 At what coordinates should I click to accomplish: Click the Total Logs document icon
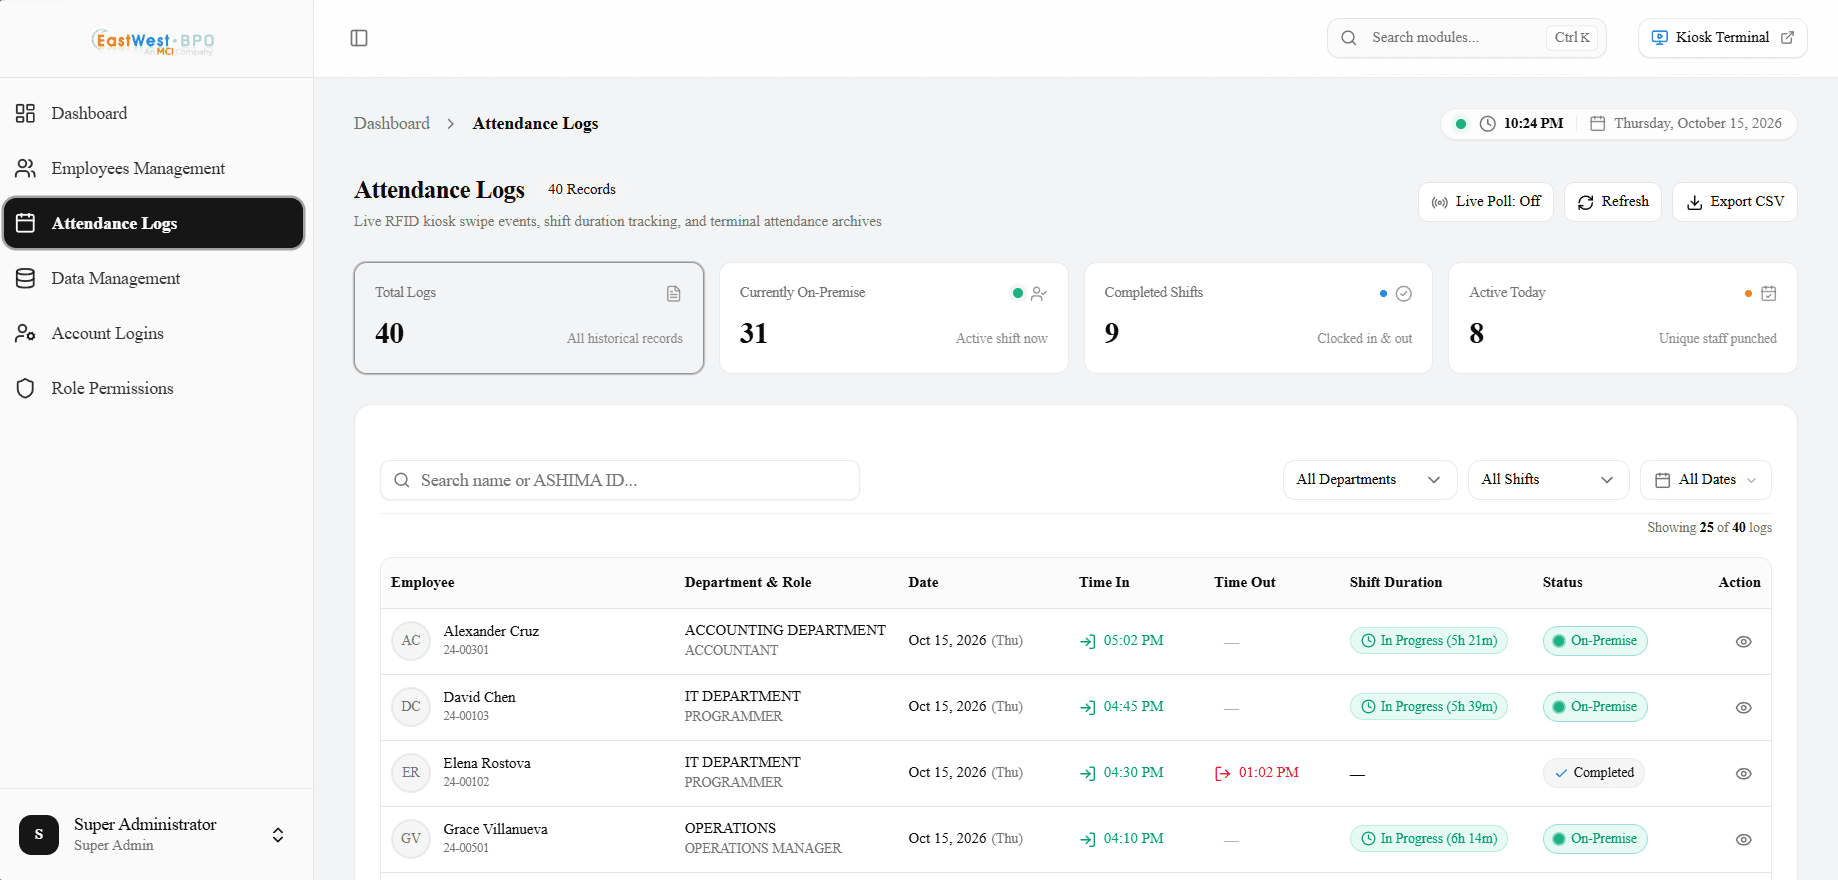point(674,294)
